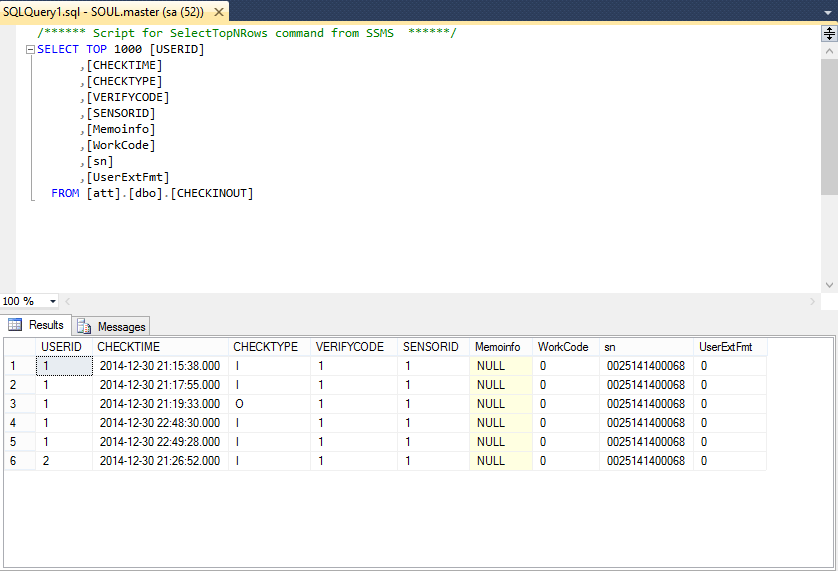Select row header 4 in results
The width and height of the screenshot is (838, 571).
coord(20,423)
